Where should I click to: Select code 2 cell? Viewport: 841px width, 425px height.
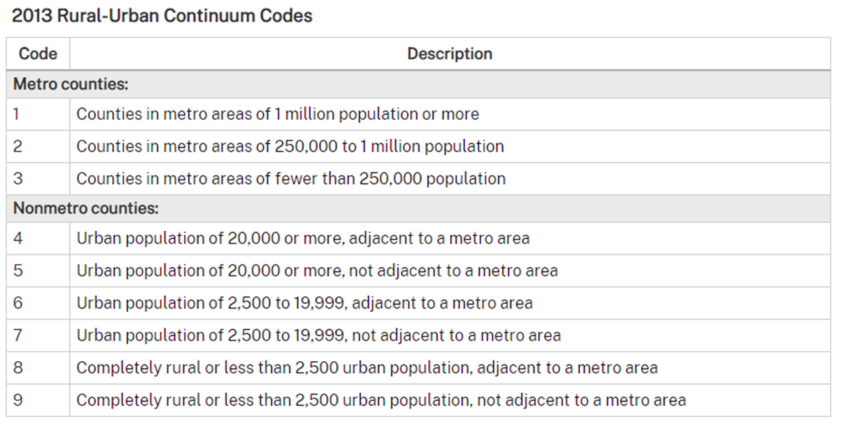(x=38, y=146)
